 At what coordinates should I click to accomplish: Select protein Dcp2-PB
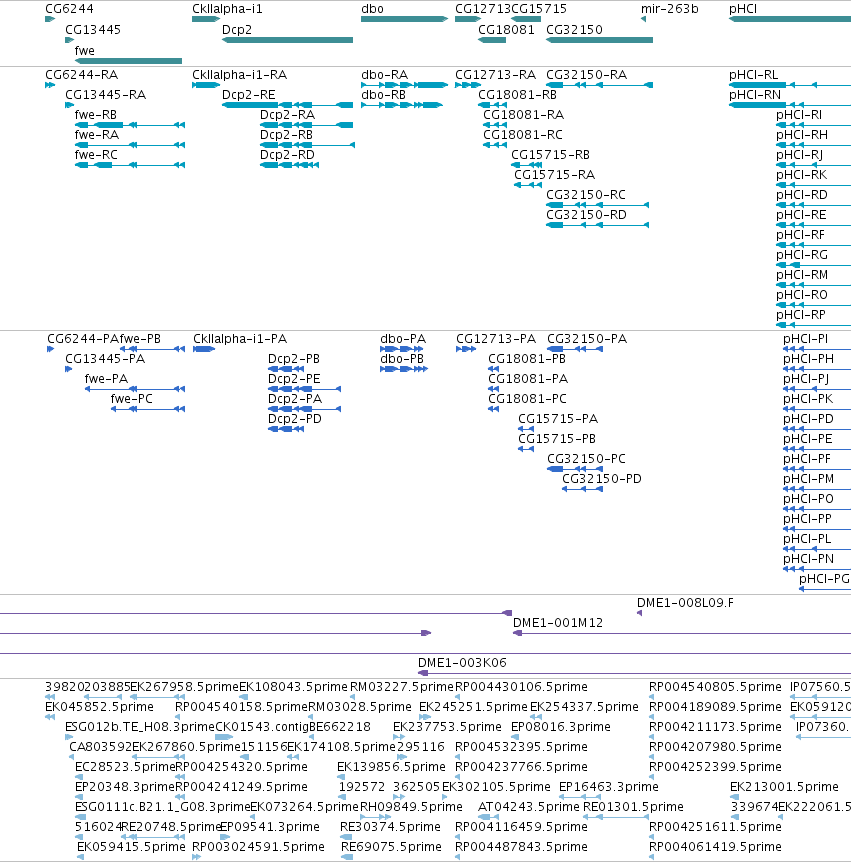(294, 359)
